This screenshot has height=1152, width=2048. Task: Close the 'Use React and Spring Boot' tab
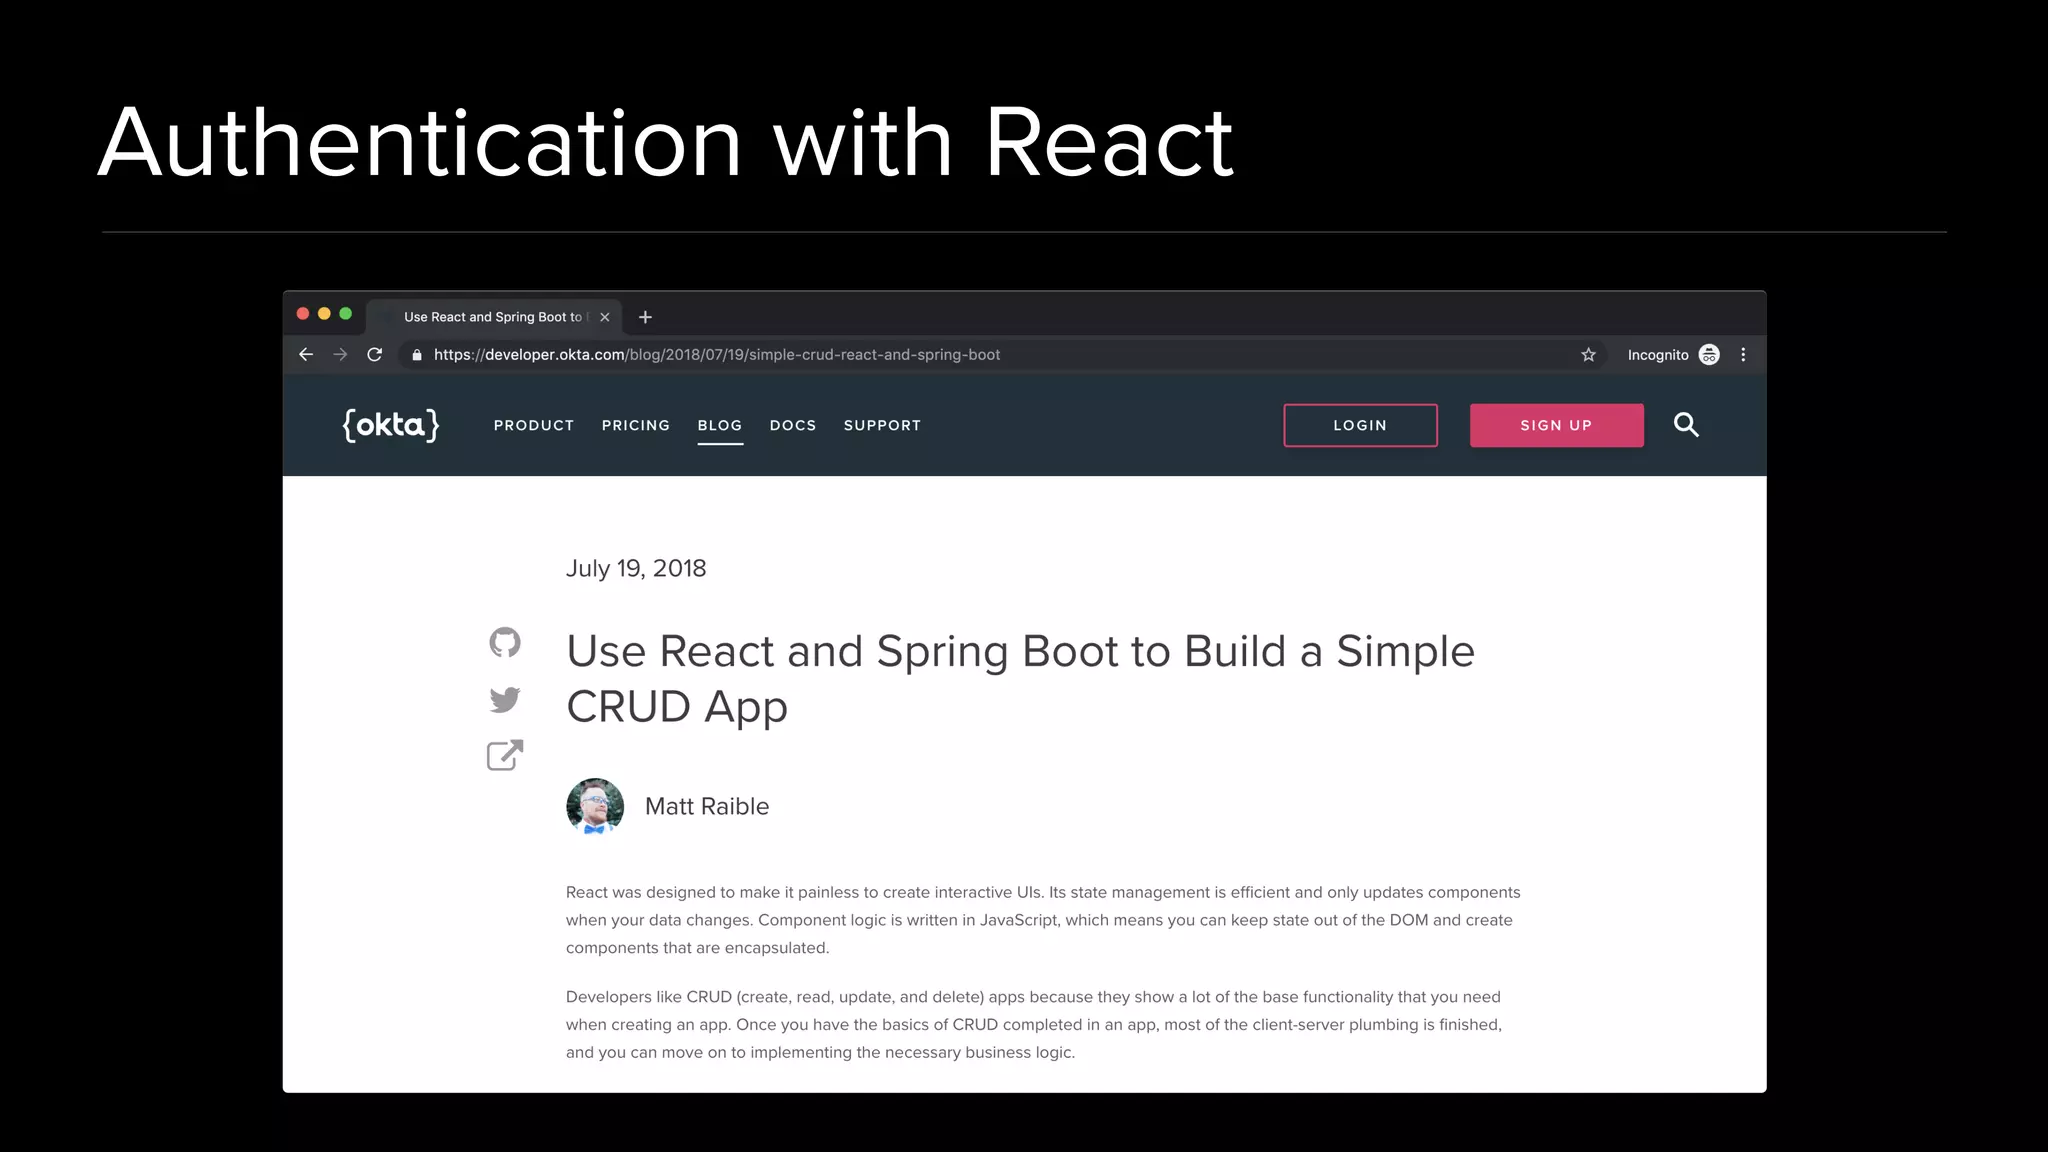[605, 317]
